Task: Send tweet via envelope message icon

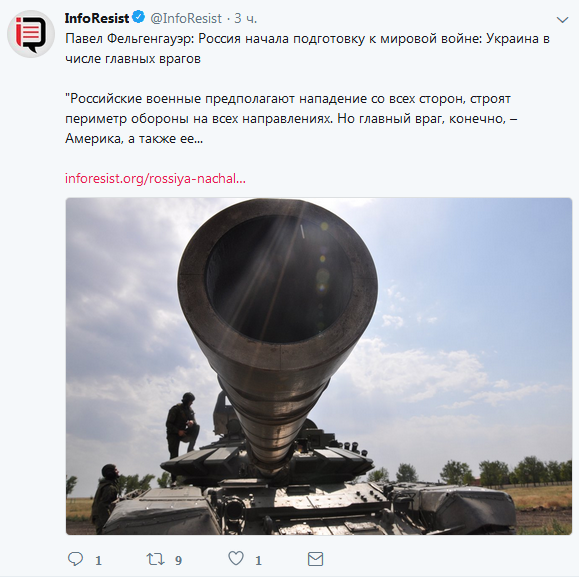Action: click(x=315, y=559)
